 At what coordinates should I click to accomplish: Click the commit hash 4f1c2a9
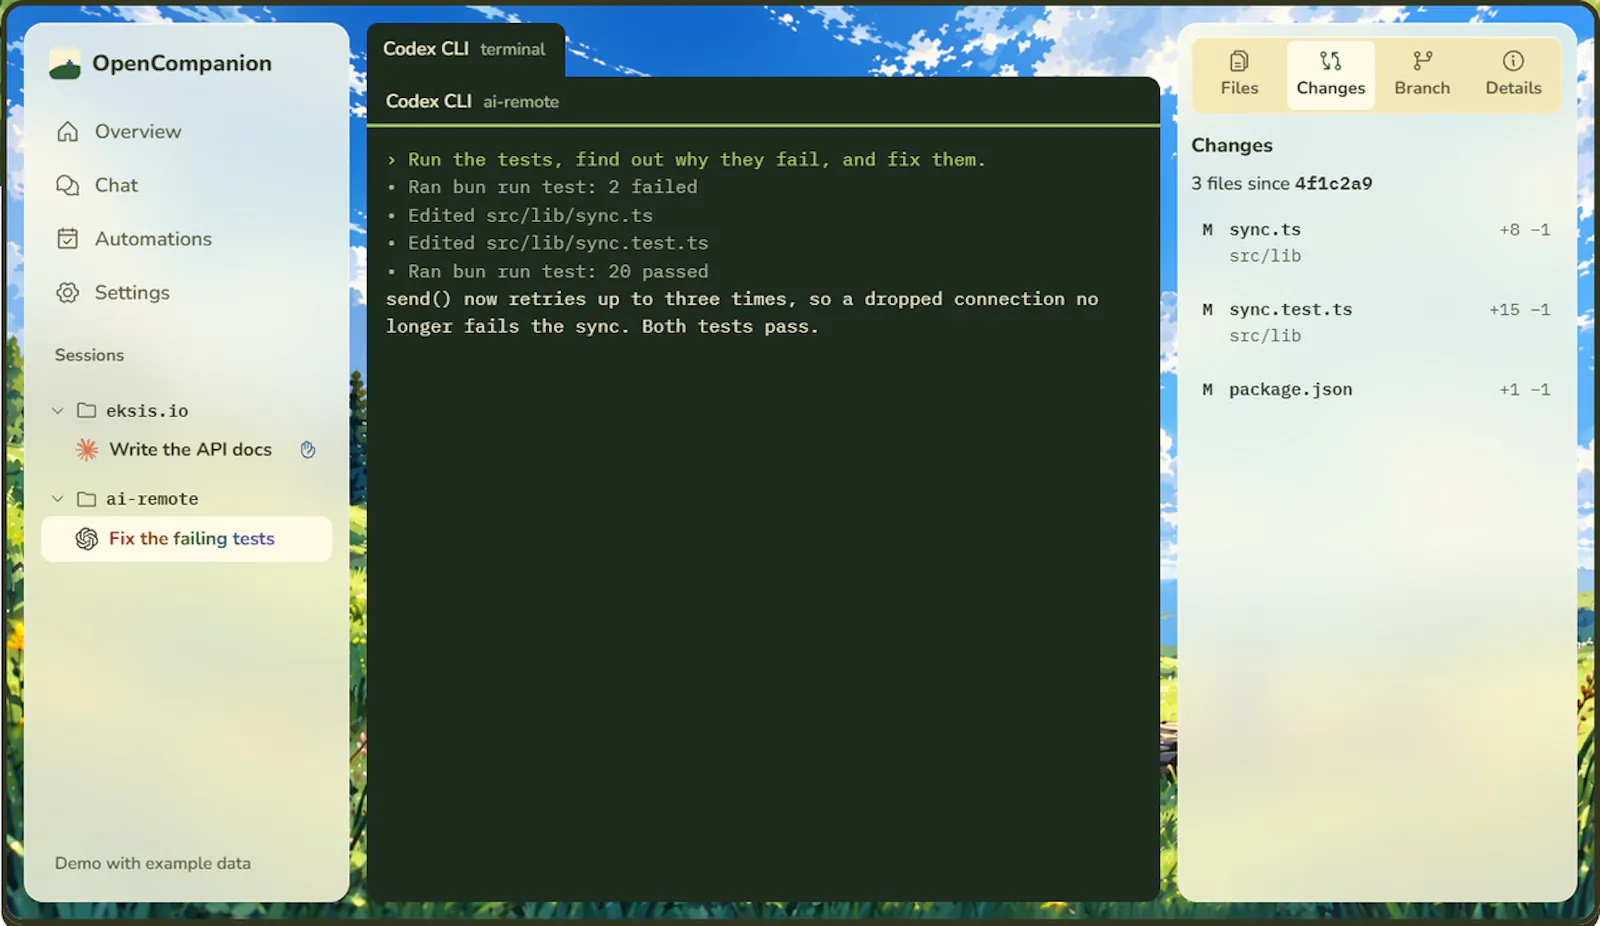point(1333,184)
